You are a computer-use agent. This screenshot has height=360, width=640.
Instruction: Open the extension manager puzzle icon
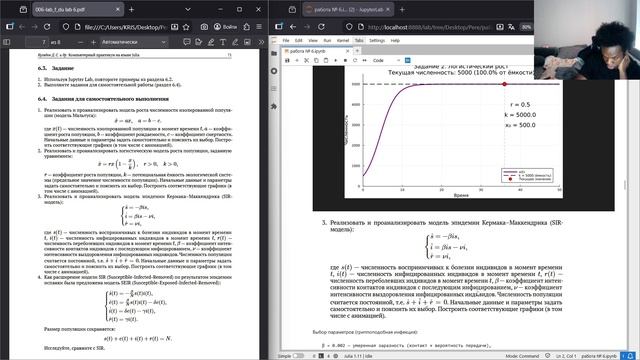[274, 106]
